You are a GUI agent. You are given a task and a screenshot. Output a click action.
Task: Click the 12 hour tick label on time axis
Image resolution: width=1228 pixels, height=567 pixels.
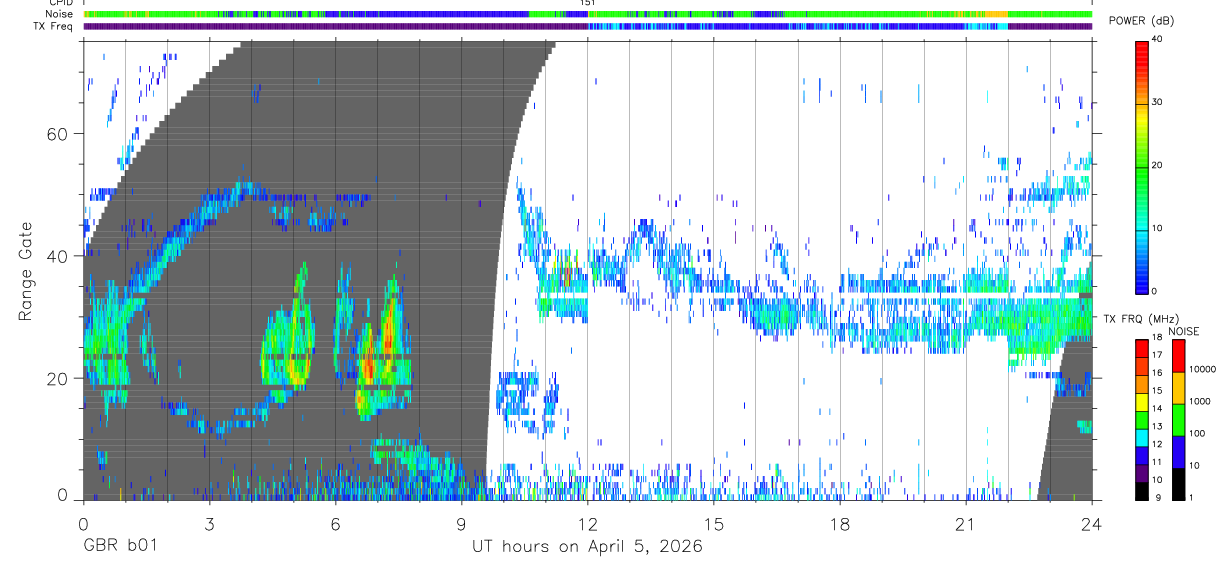click(588, 524)
